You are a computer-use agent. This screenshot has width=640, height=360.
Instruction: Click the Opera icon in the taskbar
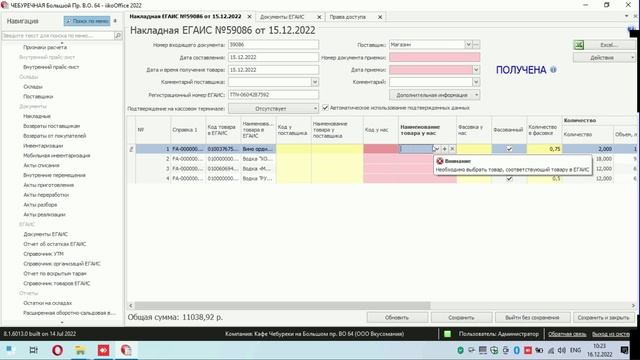click(x=57, y=350)
